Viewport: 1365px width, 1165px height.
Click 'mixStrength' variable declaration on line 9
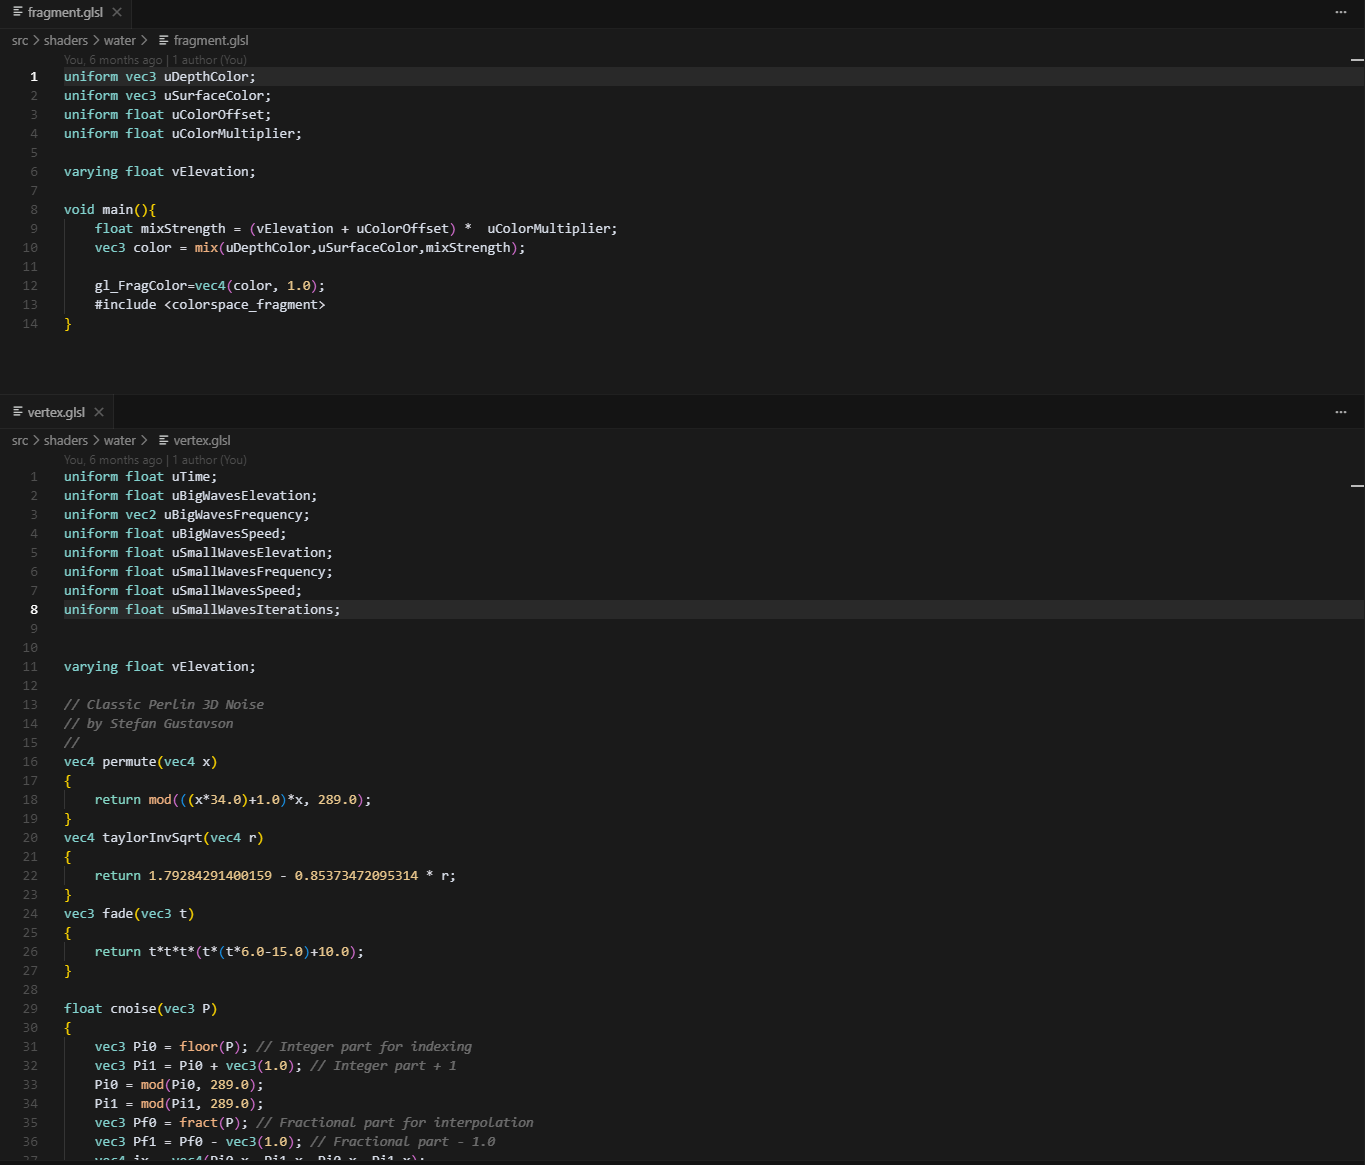(183, 229)
